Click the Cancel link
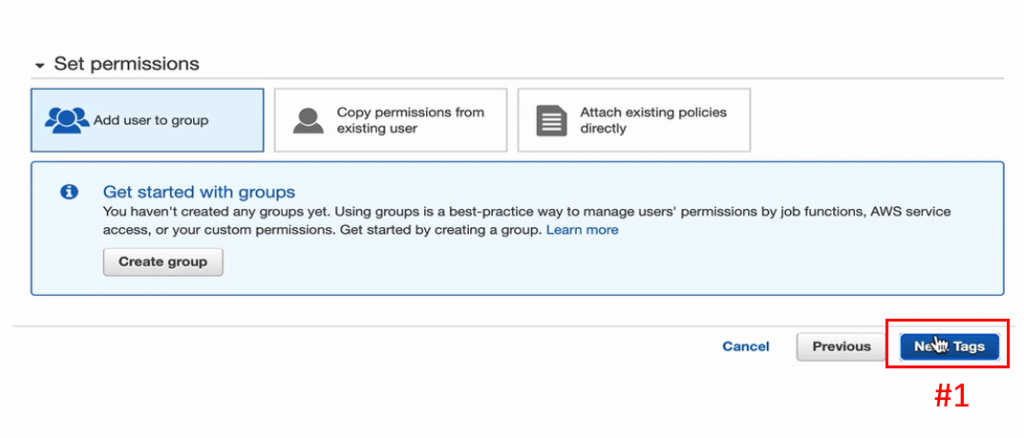The height and width of the screenshot is (438, 1024). click(746, 347)
